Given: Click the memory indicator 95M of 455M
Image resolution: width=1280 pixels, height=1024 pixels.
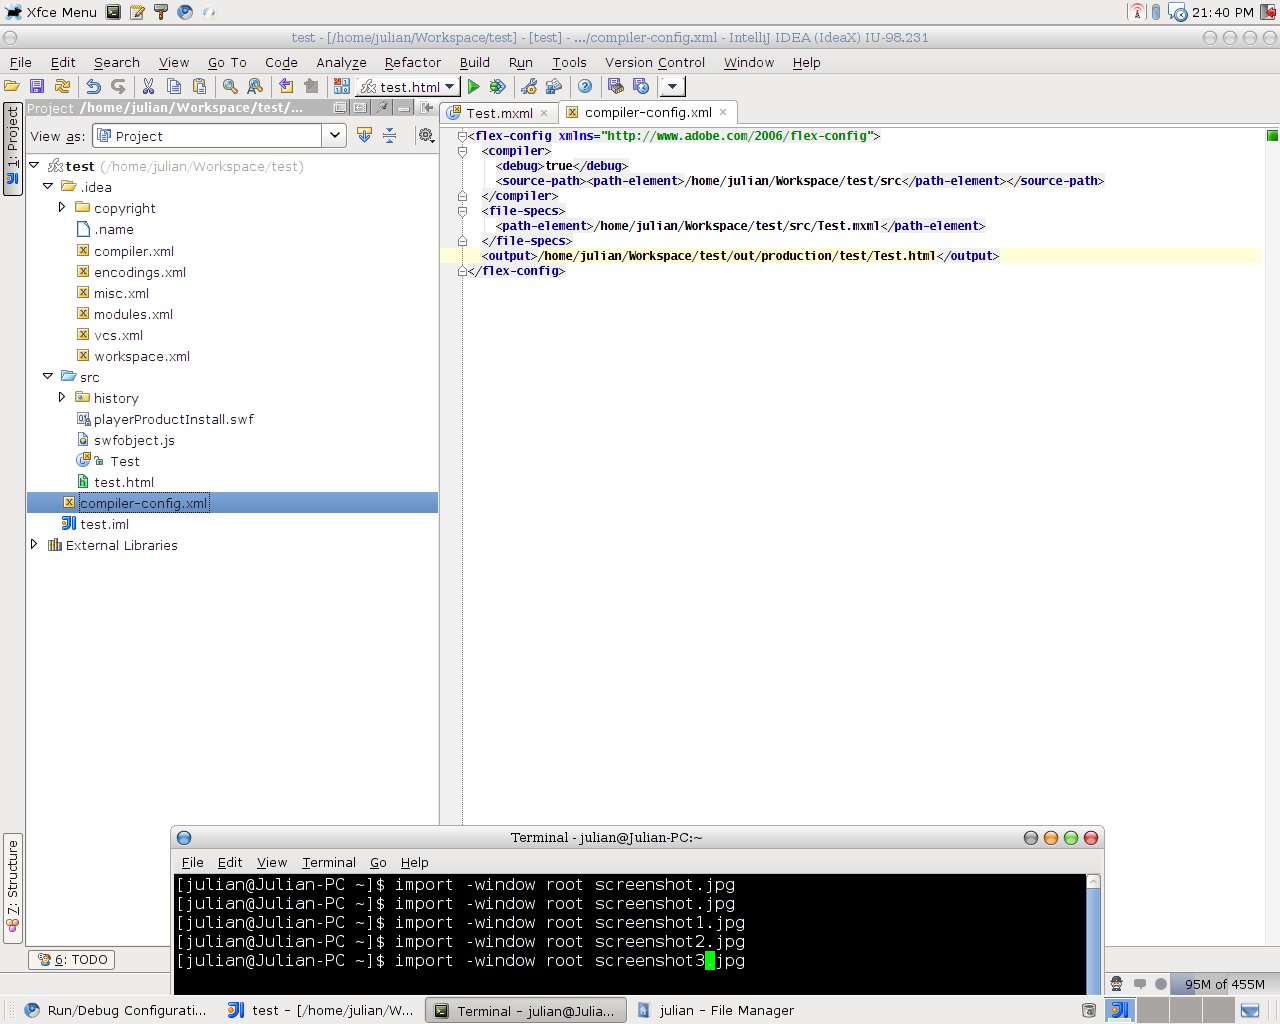Looking at the screenshot, I should point(1224,984).
